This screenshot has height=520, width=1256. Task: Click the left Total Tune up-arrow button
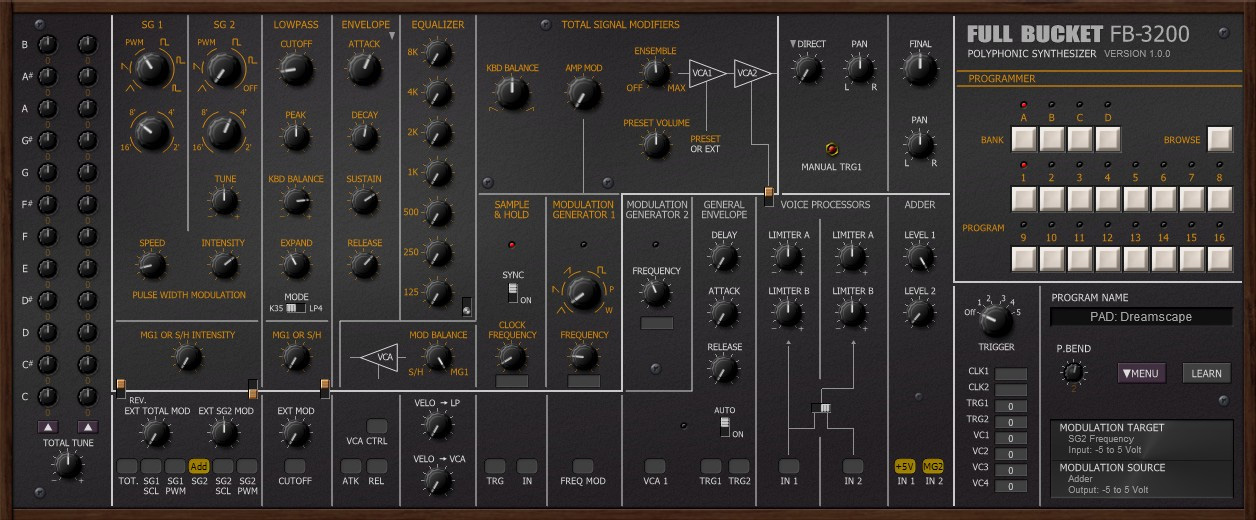48,427
